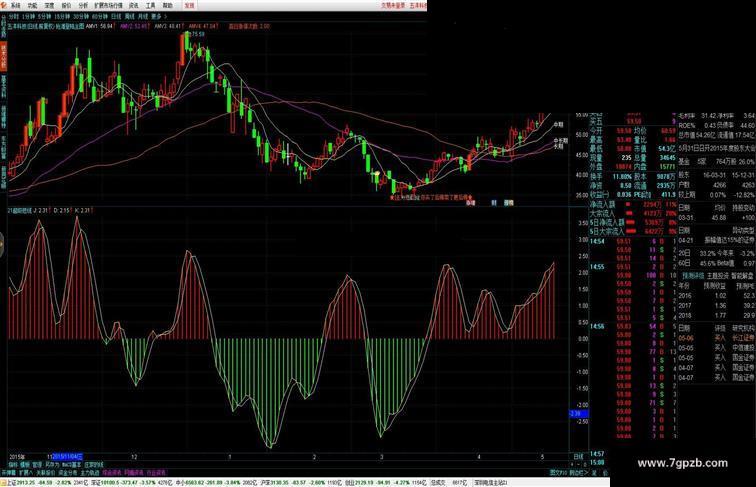Click the 14:54 trade tick row

[633, 241]
